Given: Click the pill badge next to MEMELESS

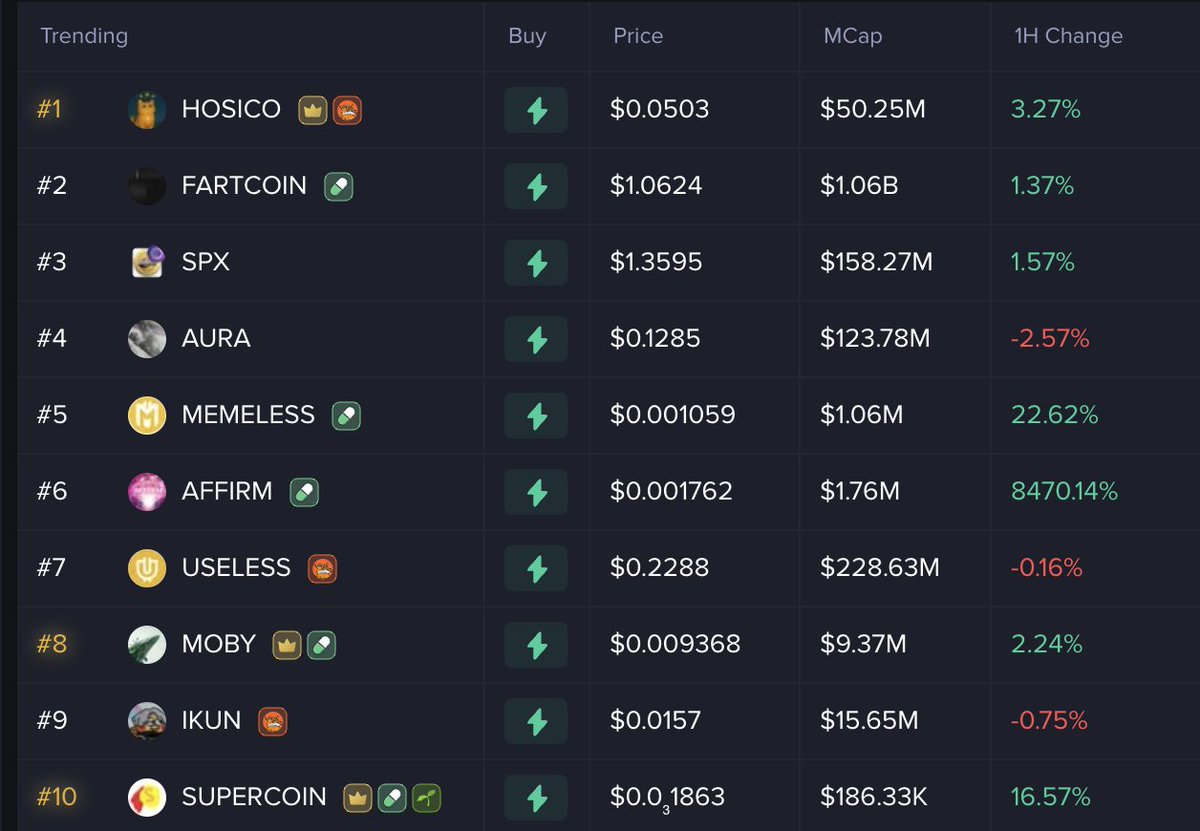Looking at the screenshot, I should [346, 416].
